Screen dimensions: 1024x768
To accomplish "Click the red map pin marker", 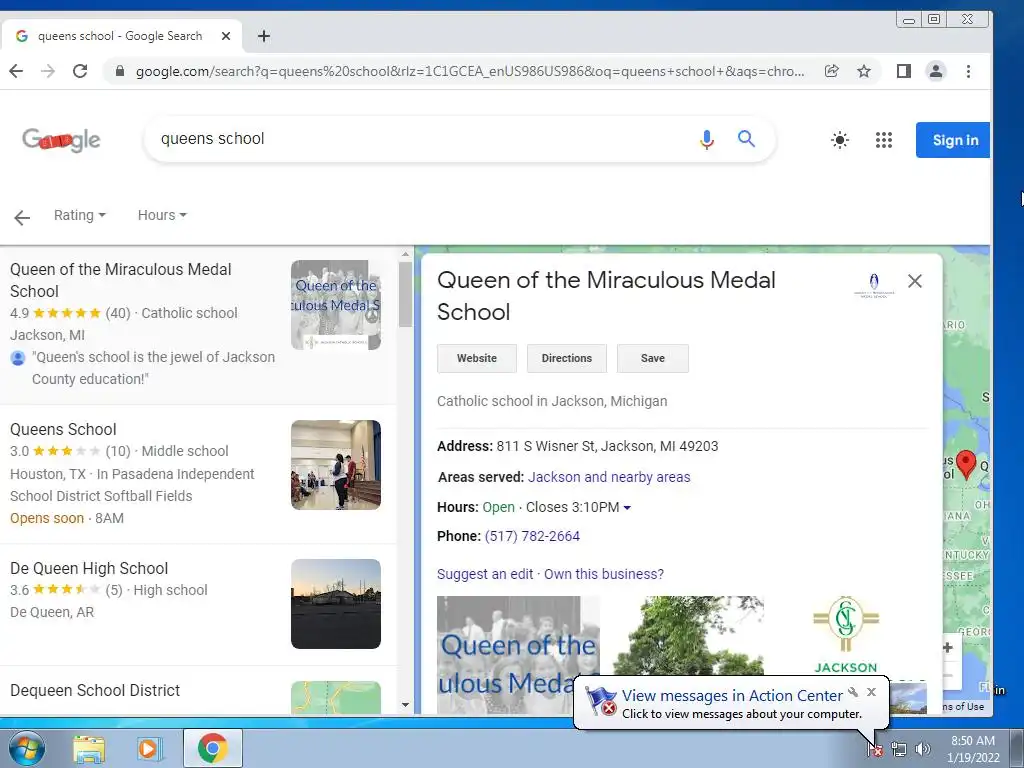I will [x=966, y=464].
